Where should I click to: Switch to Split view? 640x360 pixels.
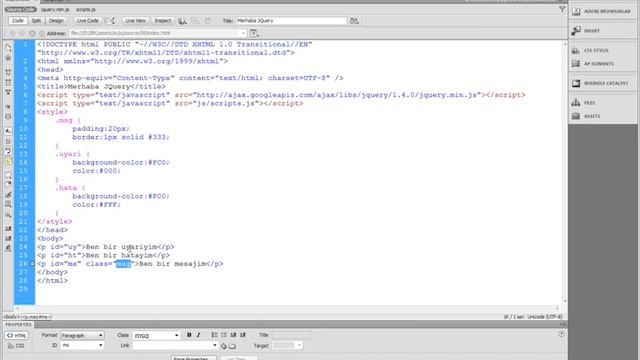click(x=36, y=21)
